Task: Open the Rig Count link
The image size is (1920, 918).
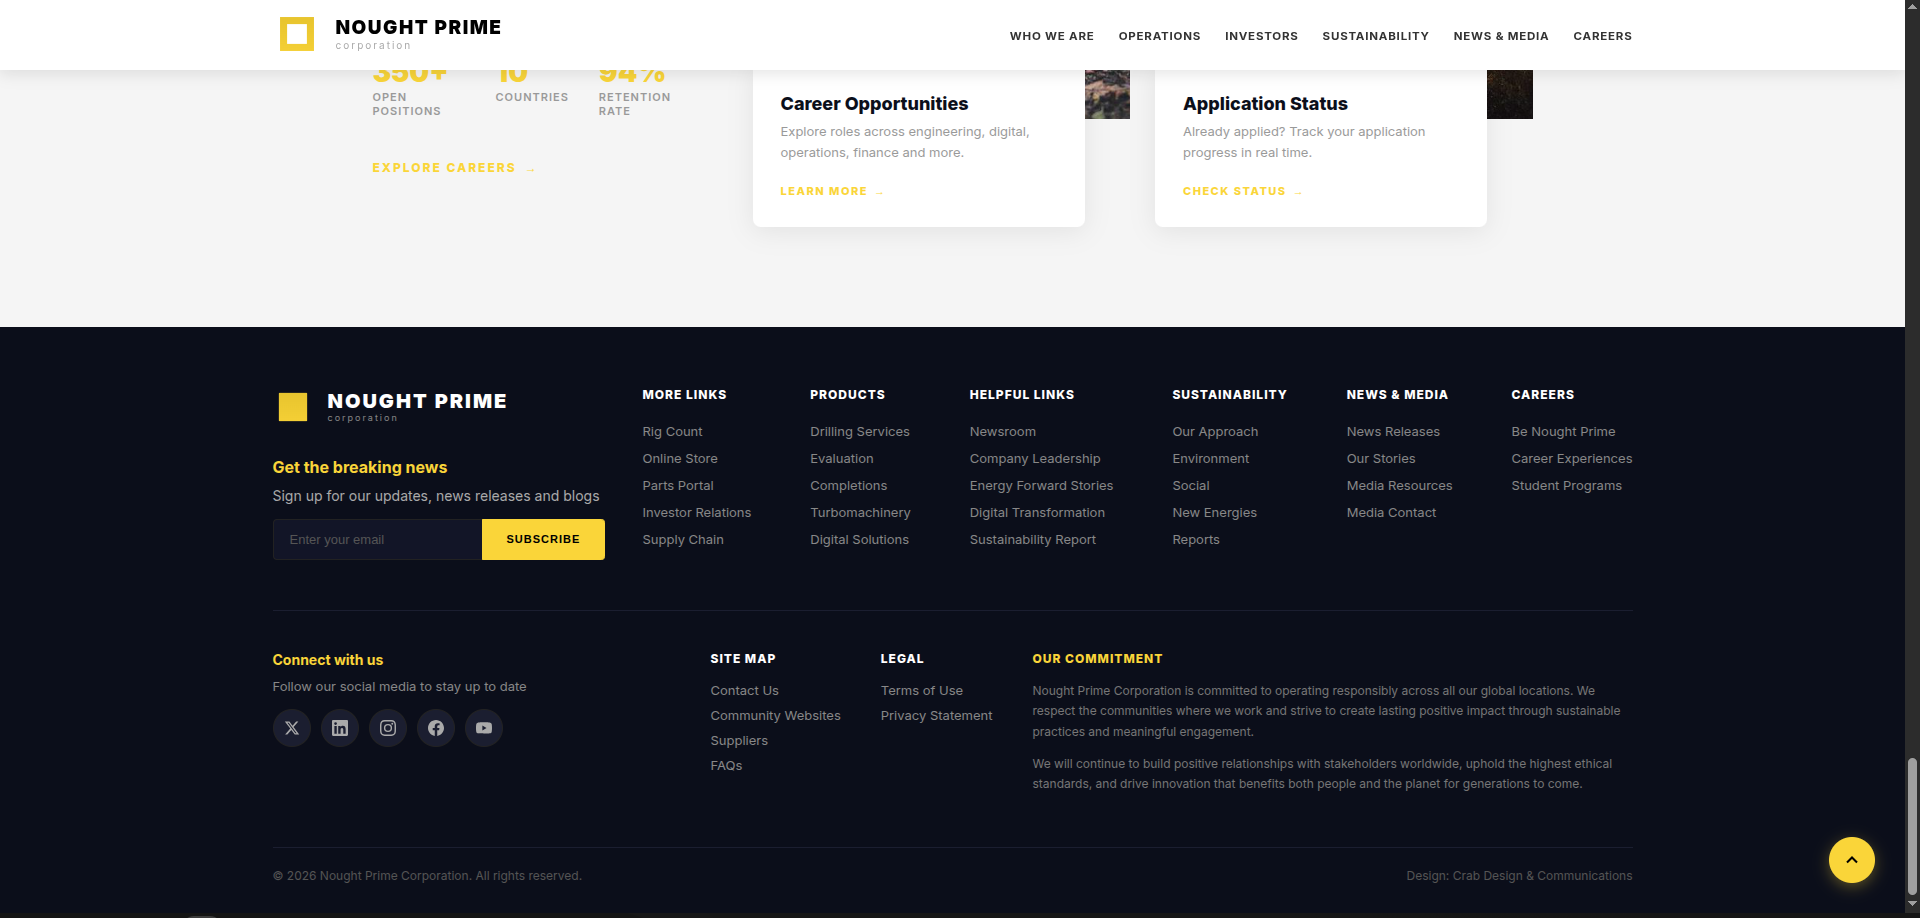Action: 671,431
